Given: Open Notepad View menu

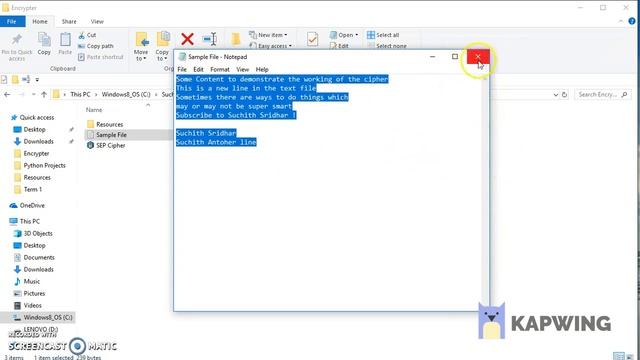Looking at the screenshot, I should coord(242,69).
